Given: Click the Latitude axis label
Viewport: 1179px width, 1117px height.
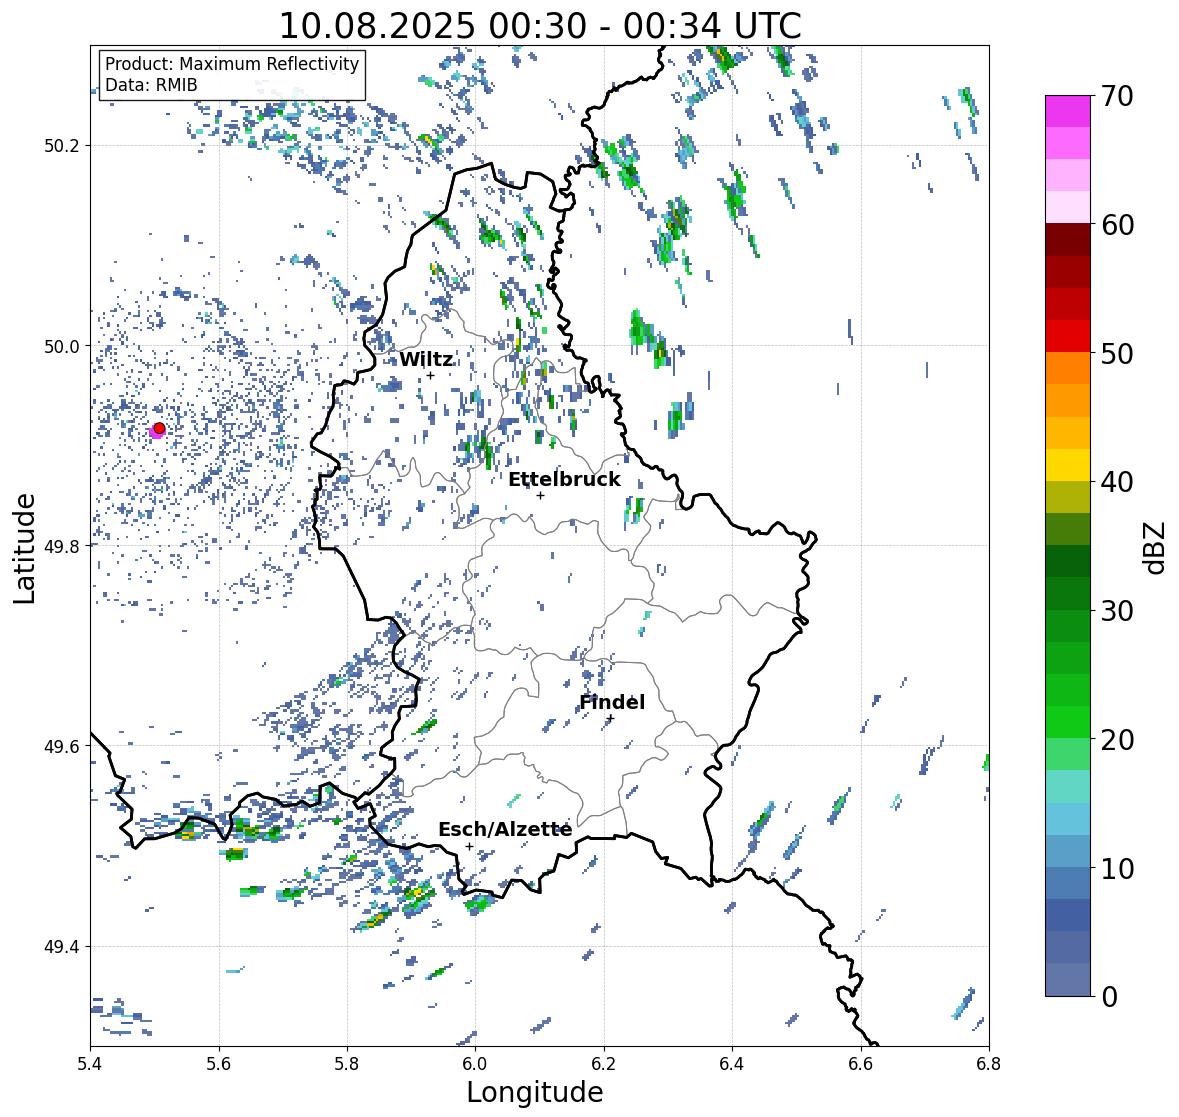Looking at the screenshot, I should tap(24, 548).
